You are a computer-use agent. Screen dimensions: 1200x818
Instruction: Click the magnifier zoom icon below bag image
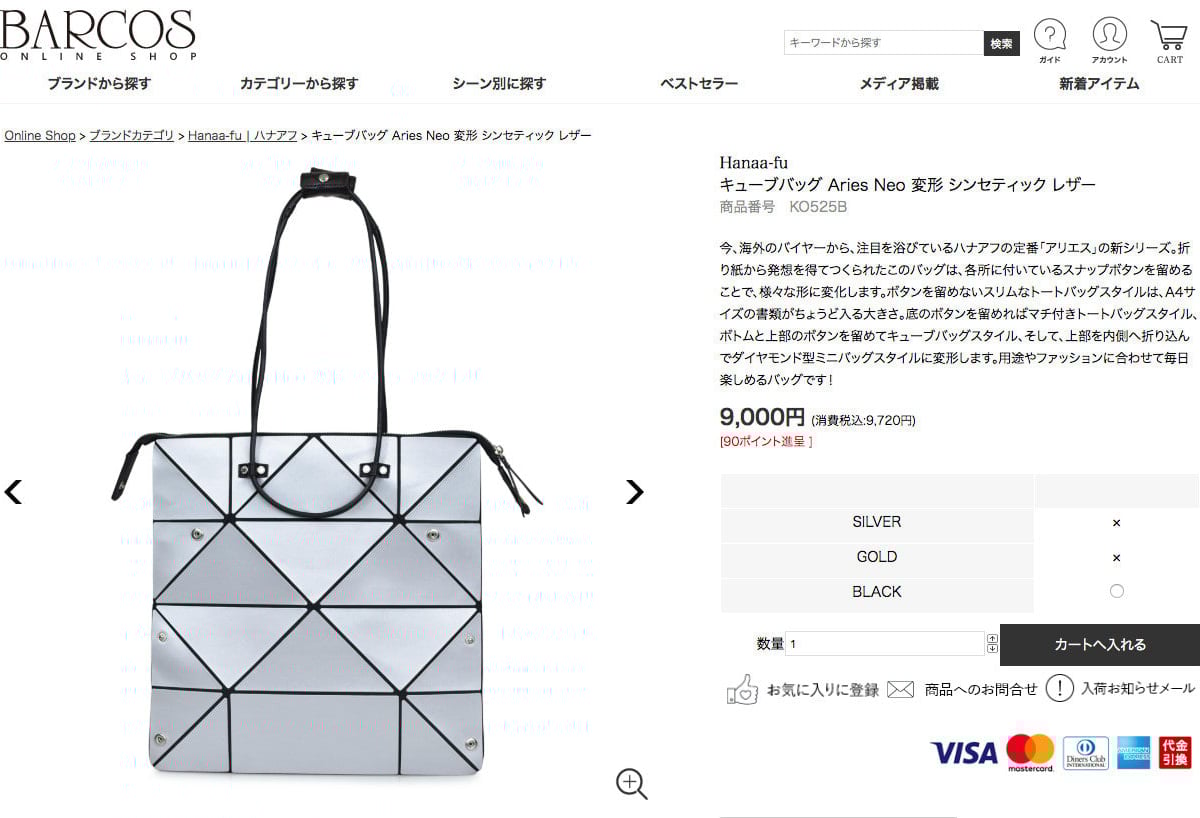631,784
